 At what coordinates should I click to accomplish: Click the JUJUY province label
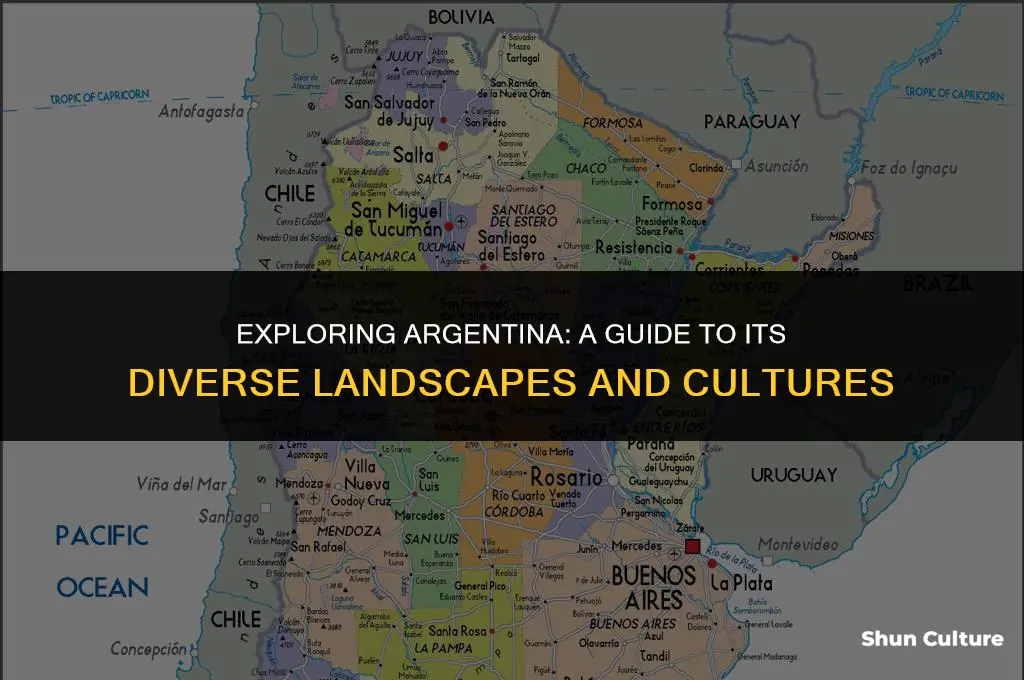pos(404,56)
